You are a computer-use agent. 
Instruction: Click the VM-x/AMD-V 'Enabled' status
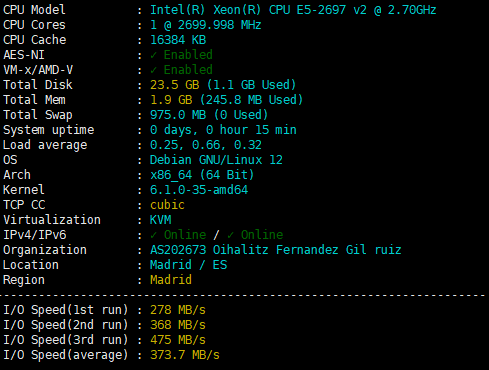tap(188, 70)
